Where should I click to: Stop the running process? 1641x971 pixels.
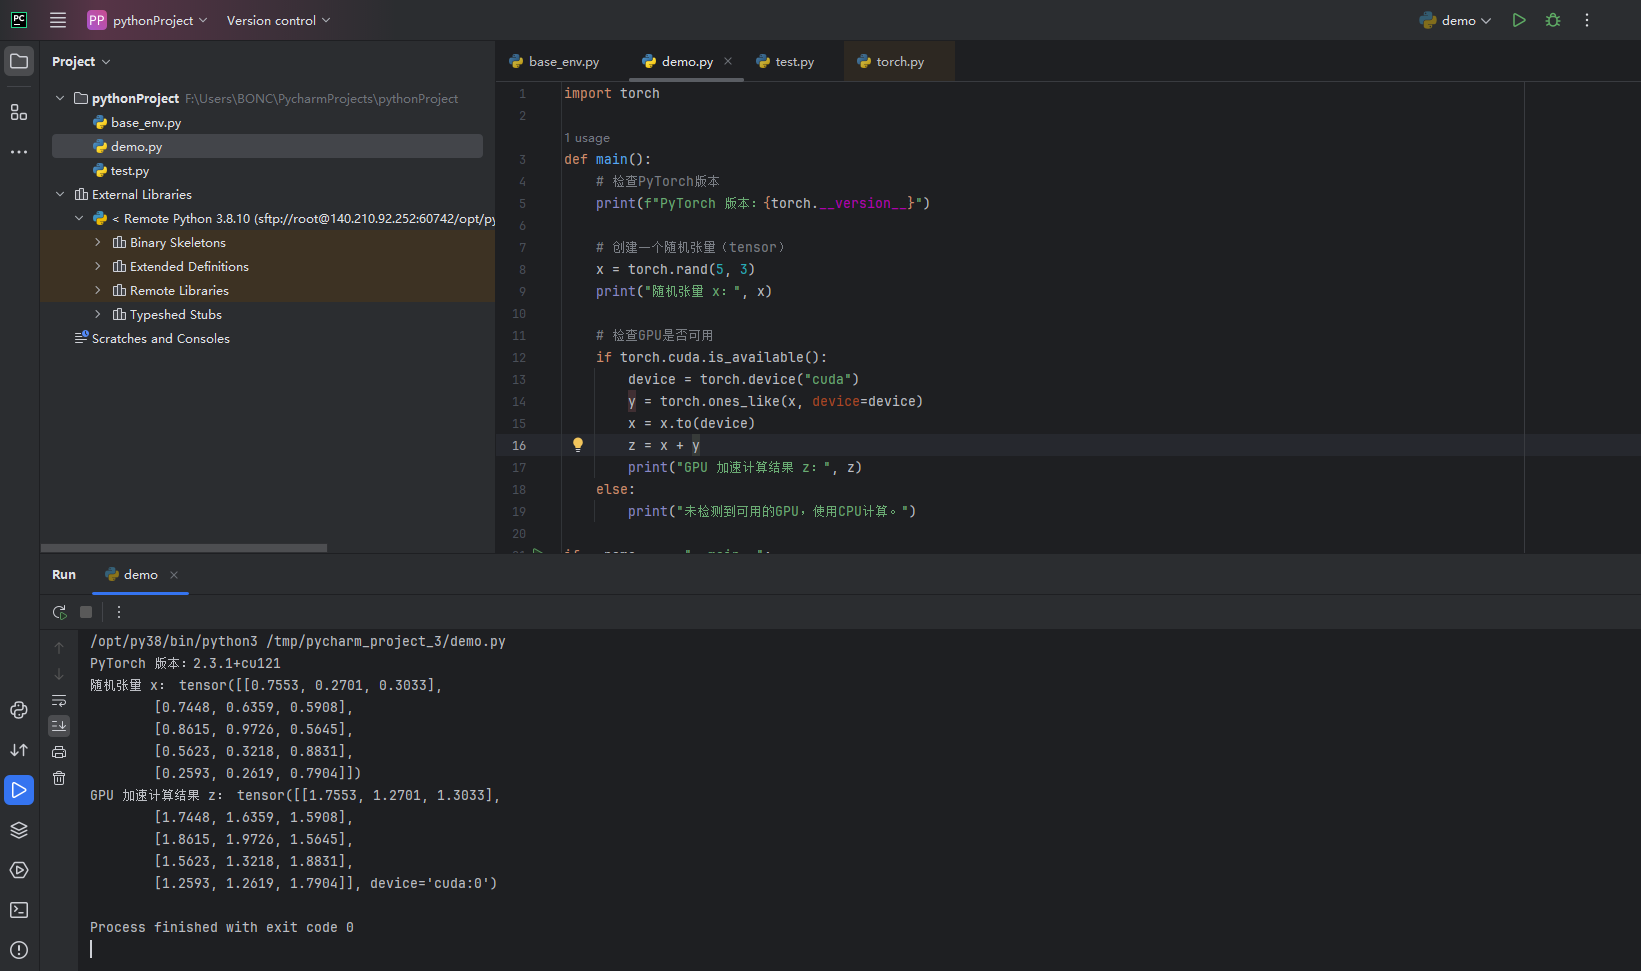click(86, 612)
